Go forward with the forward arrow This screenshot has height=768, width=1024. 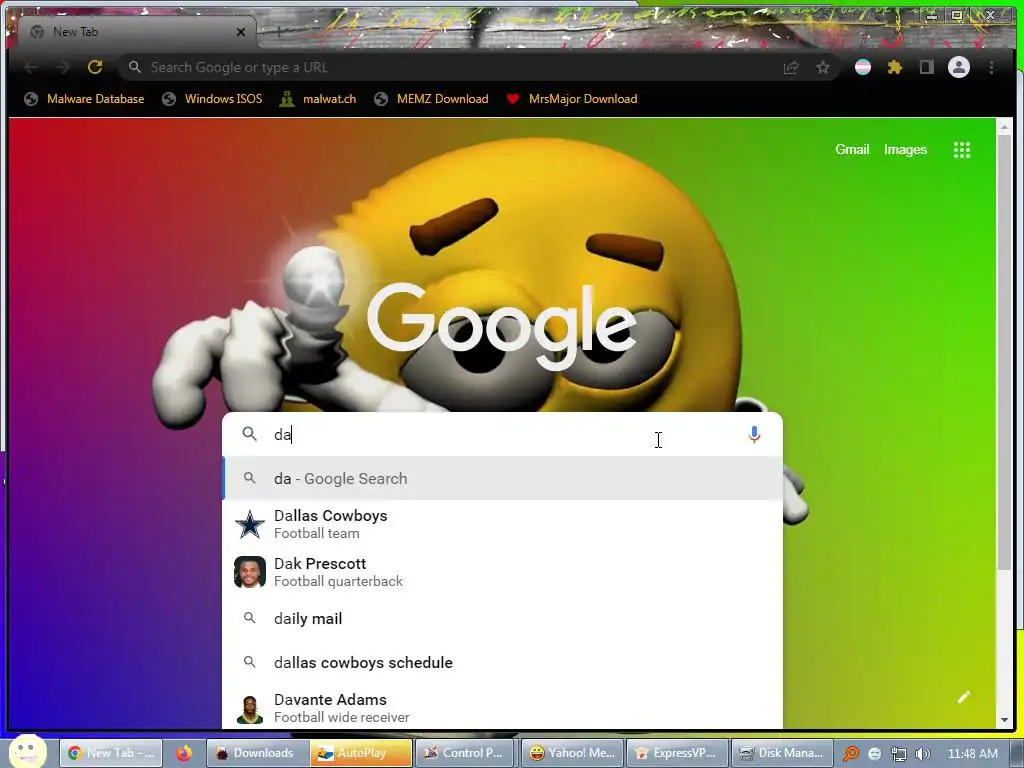click(x=63, y=67)
